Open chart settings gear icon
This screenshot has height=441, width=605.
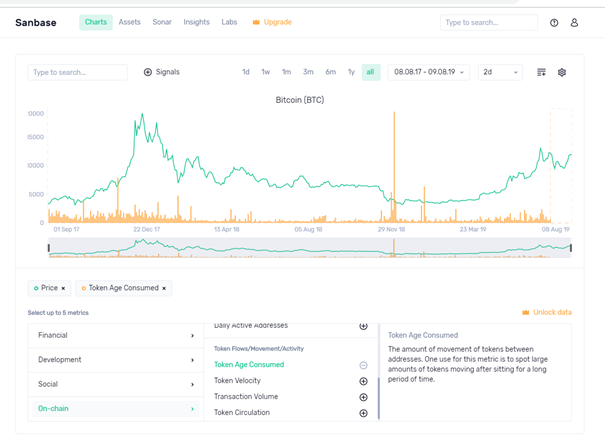(562, 72)
